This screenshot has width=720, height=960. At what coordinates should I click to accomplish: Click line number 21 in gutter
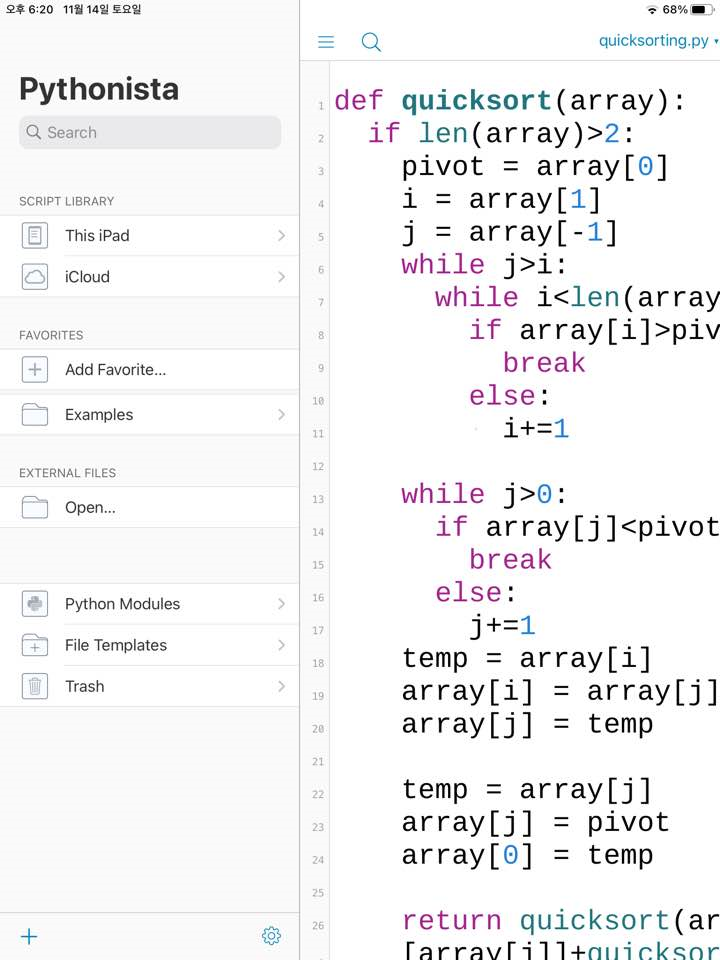pos(318,762)
